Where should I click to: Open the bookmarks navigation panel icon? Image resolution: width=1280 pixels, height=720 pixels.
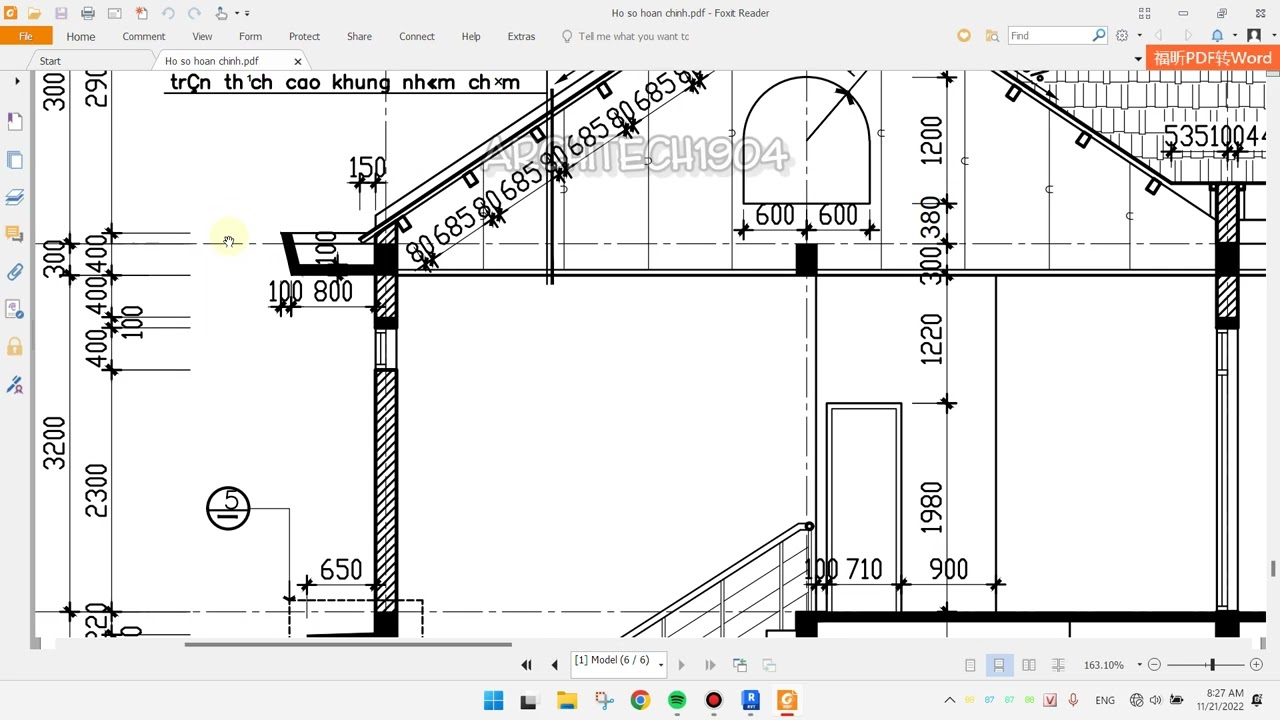click(15, 121)
